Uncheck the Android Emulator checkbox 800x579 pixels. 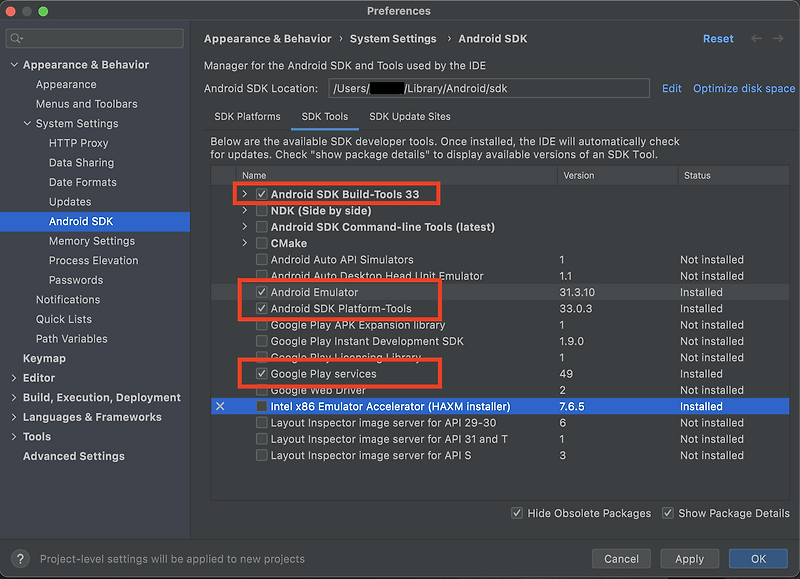(261, 292)
